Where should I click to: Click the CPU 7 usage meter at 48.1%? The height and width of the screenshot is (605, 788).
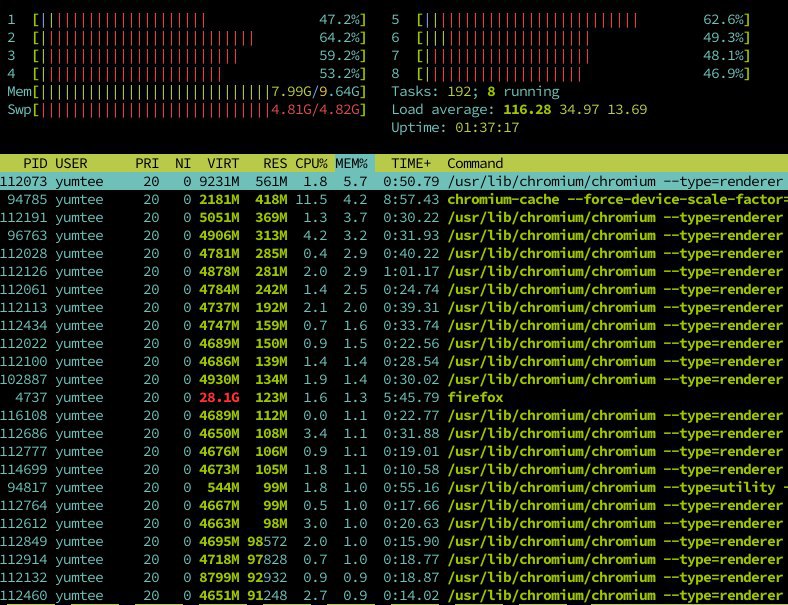(570, 56)
